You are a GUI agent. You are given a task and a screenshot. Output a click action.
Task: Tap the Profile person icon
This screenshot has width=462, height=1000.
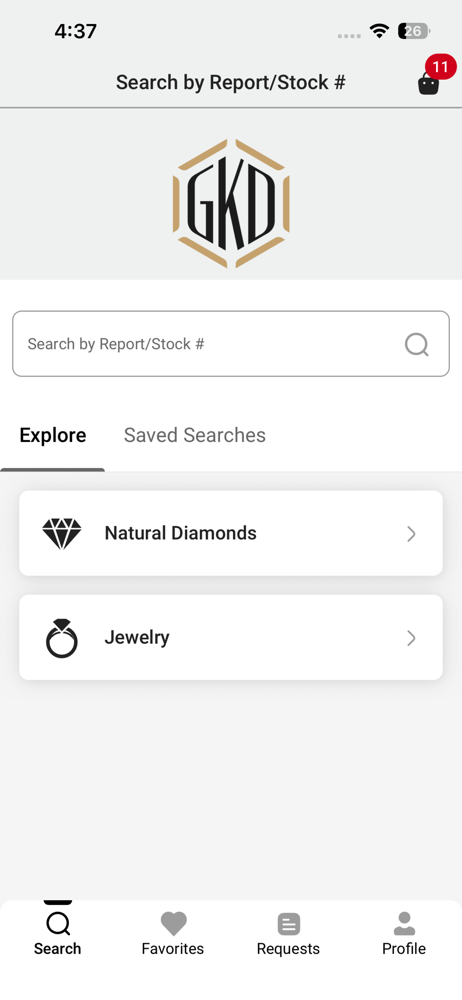coord(404,923)
